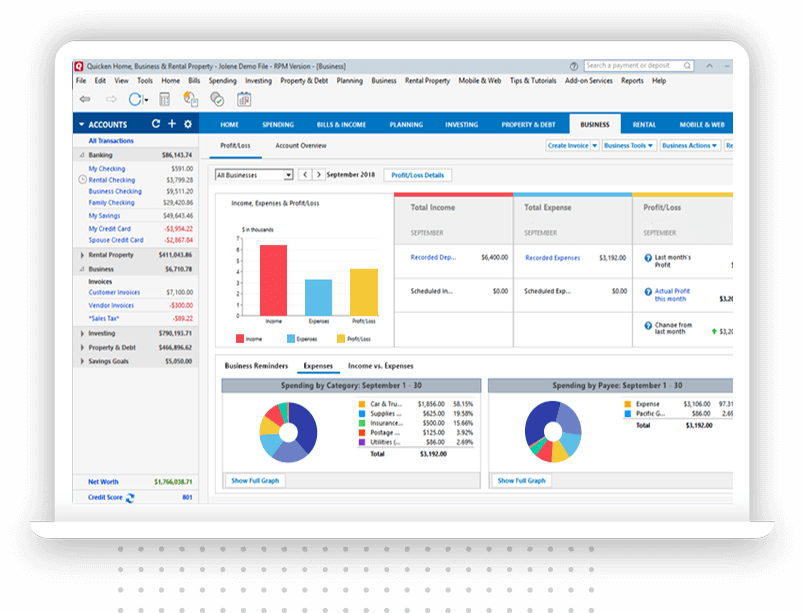Open the Customer Invoices account
Viewport: 804px width, 613px height.
(114, 292)
